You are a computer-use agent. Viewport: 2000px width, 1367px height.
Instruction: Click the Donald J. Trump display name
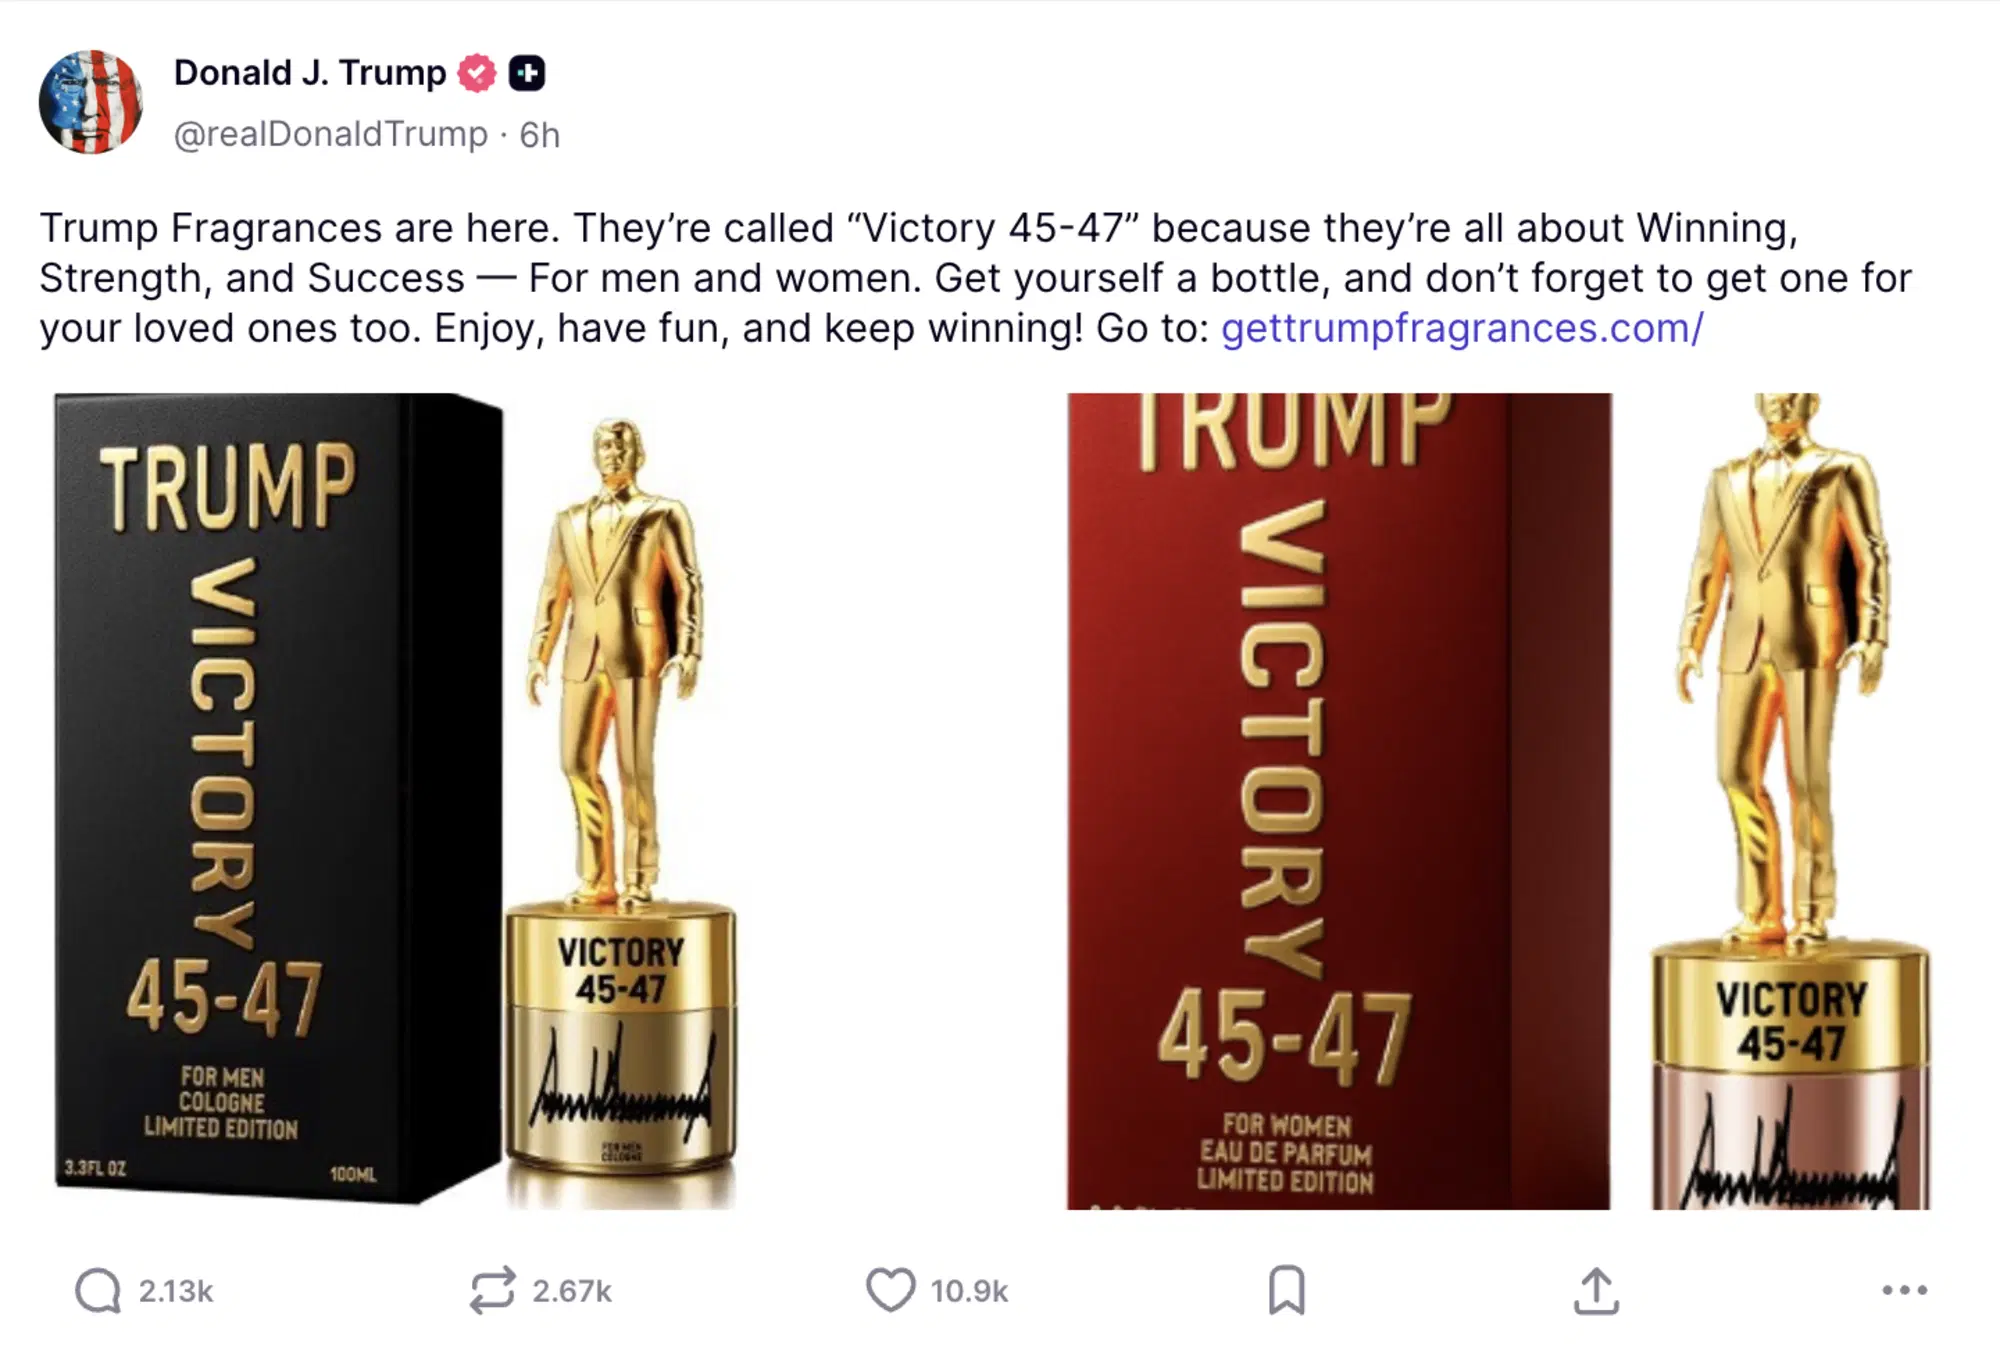[x=310, y=73]
